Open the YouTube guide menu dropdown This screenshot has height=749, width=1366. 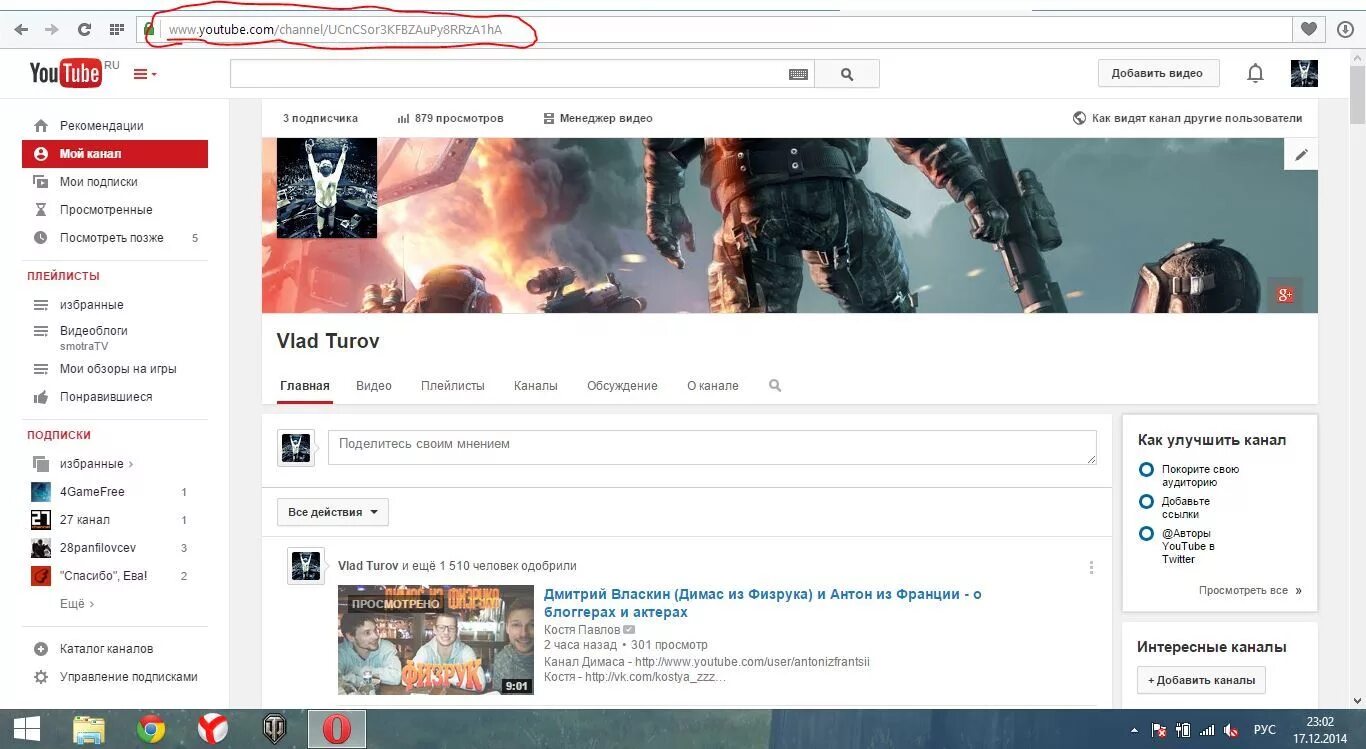145,74
